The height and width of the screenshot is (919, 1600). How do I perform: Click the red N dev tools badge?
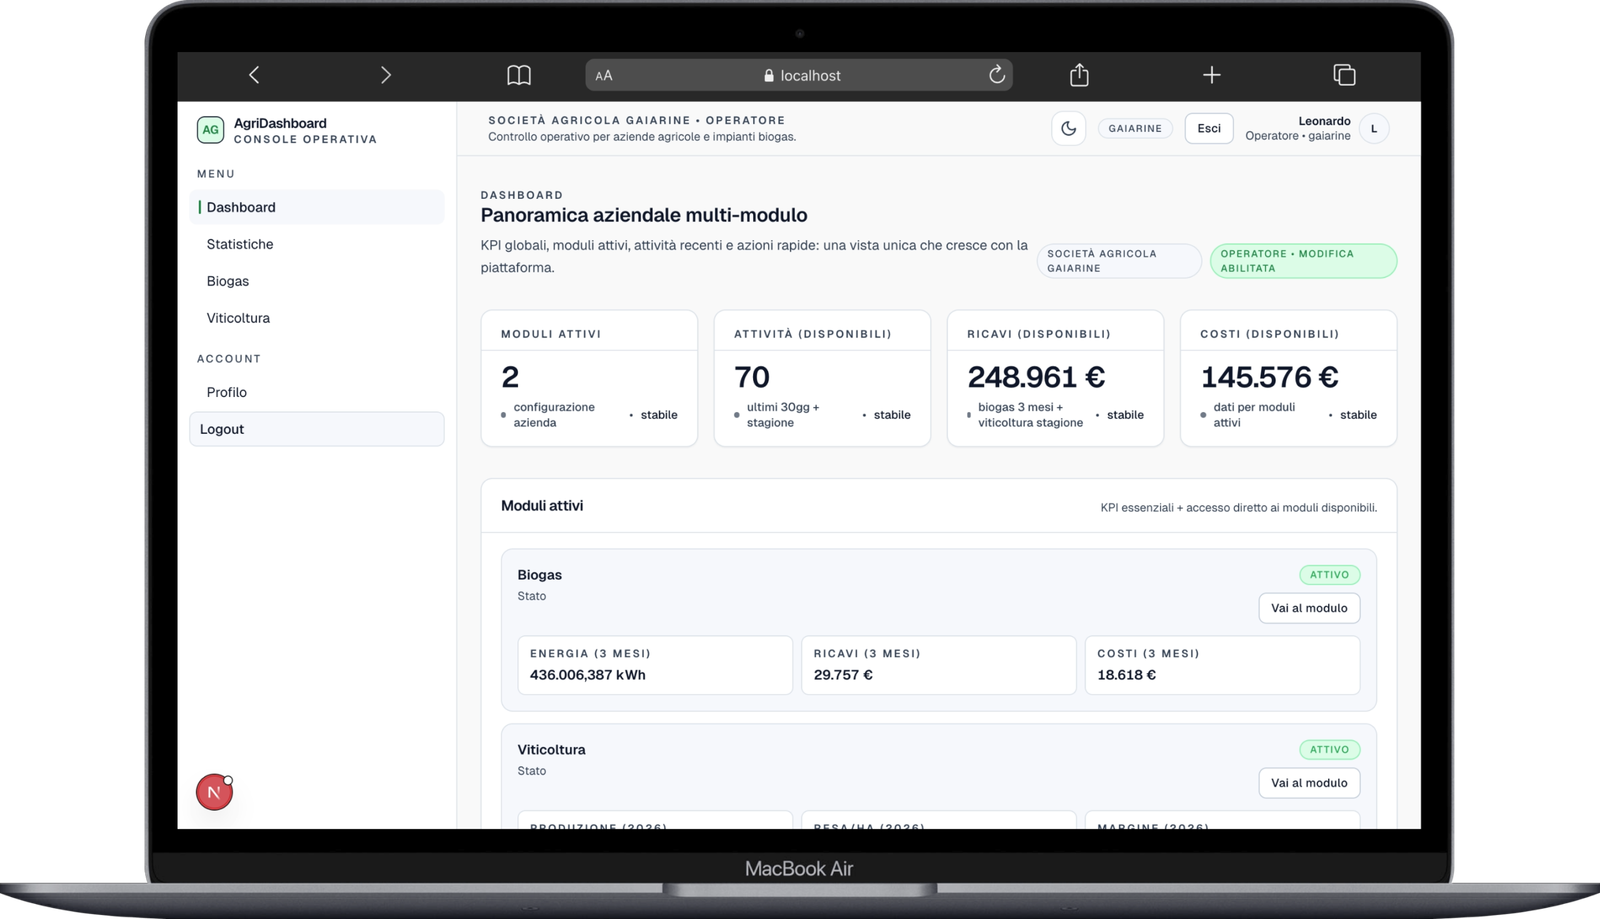pyautogui.click(x=214, y=792)
